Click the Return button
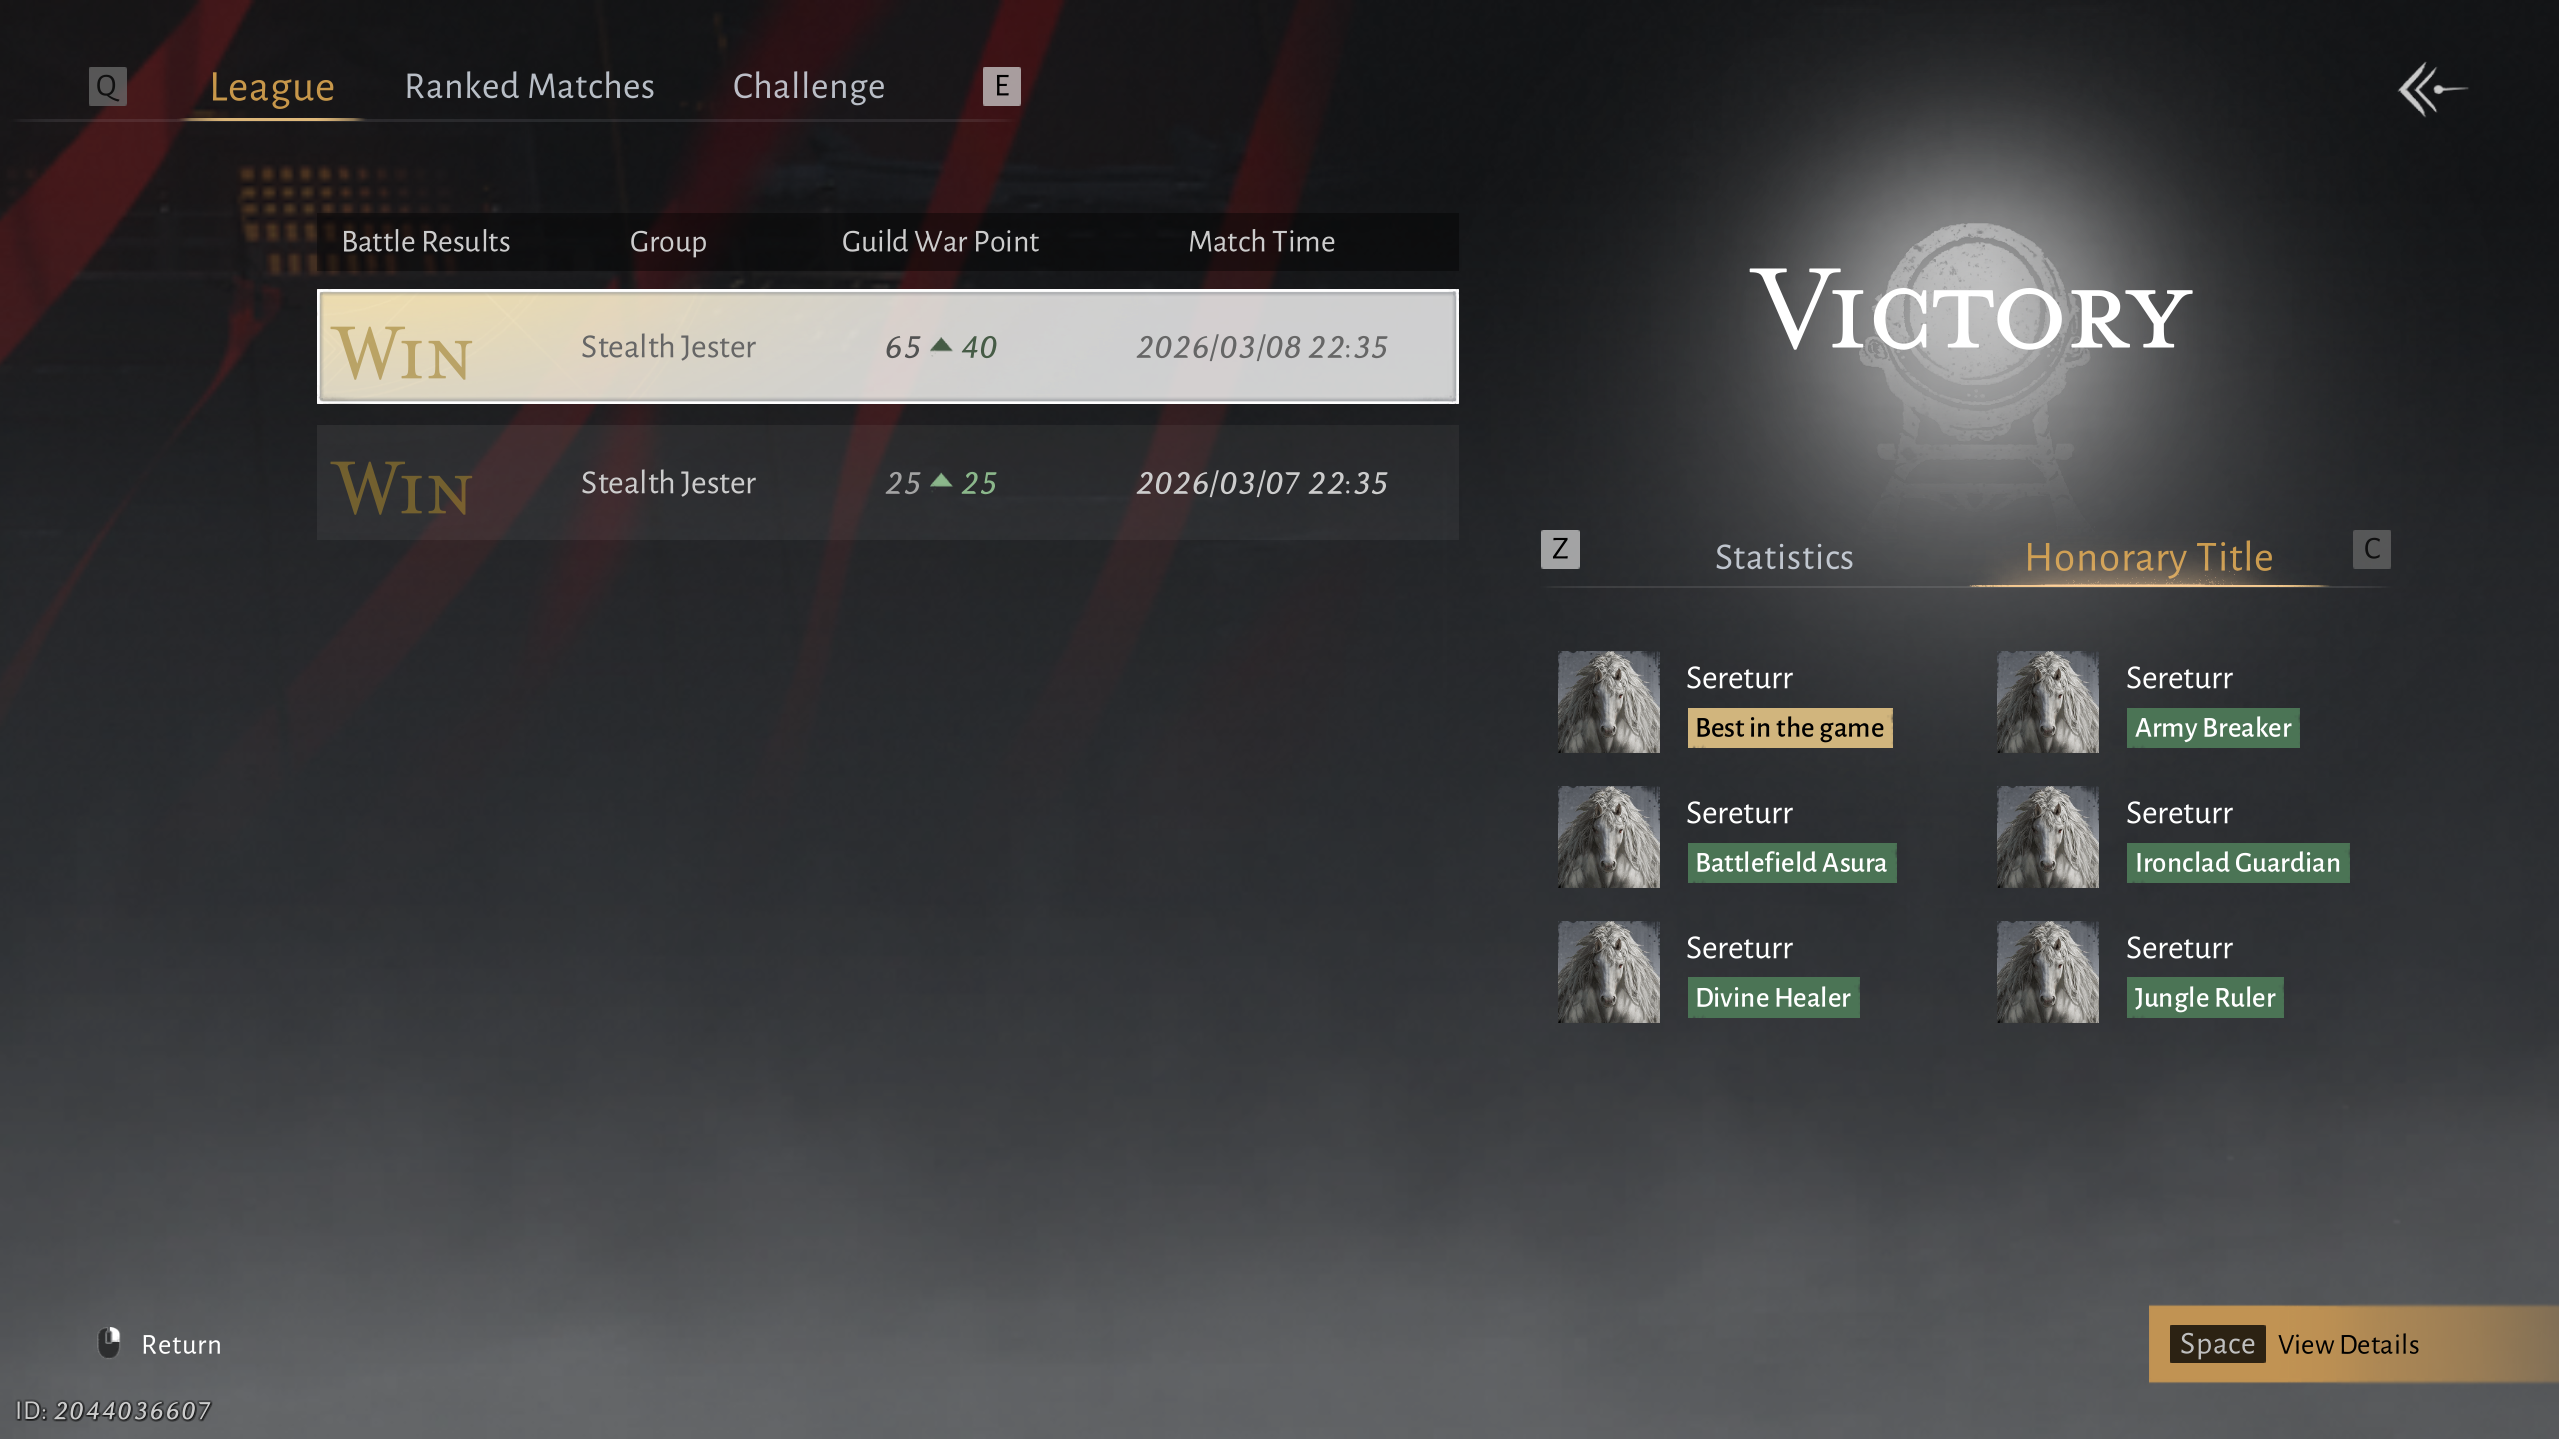 pos(180,1344)
